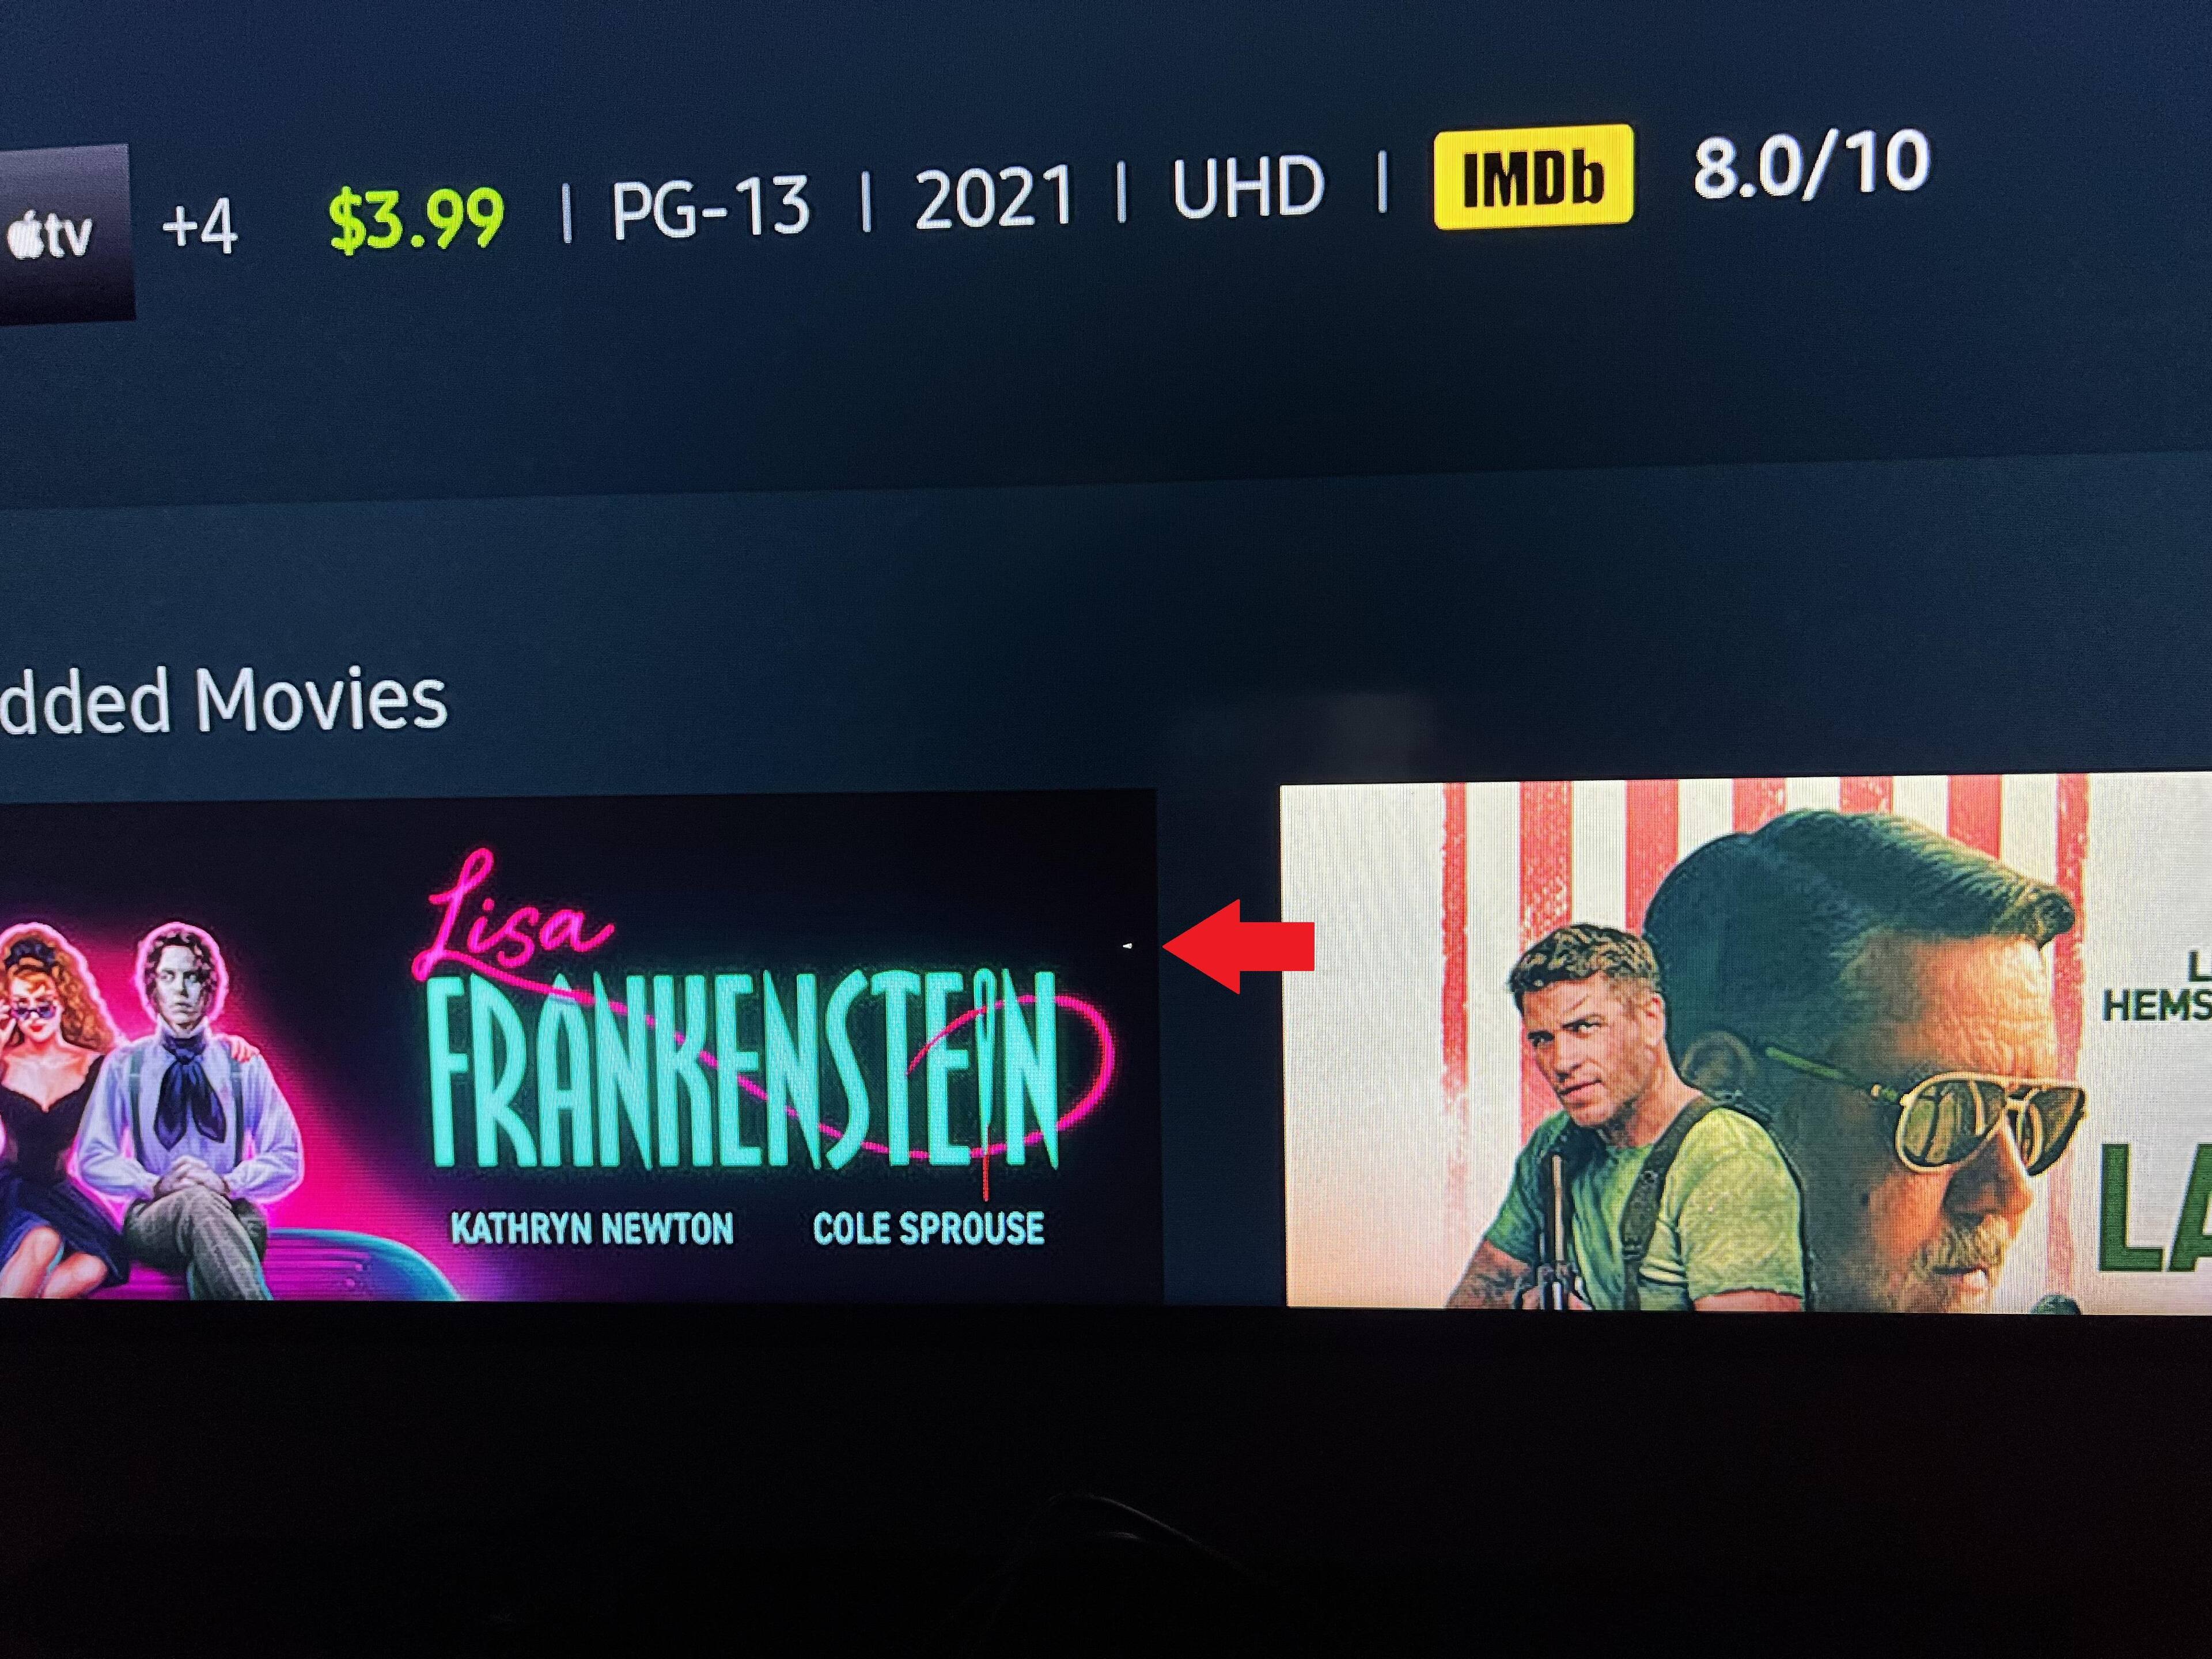Click the Cole Sprouse name on poster

929,1228
